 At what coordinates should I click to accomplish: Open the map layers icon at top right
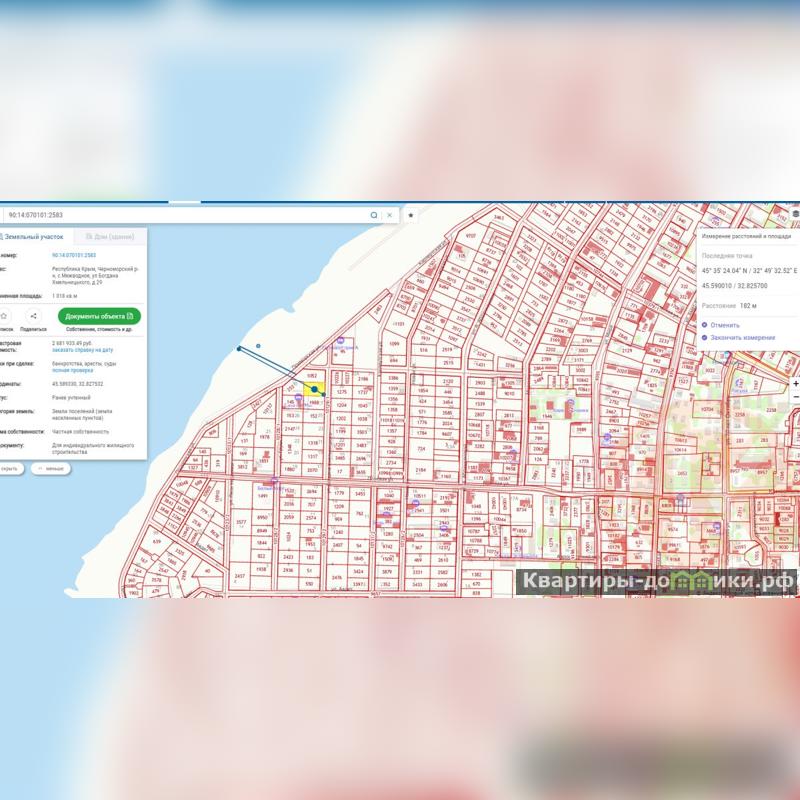click(x=795, y=214)
